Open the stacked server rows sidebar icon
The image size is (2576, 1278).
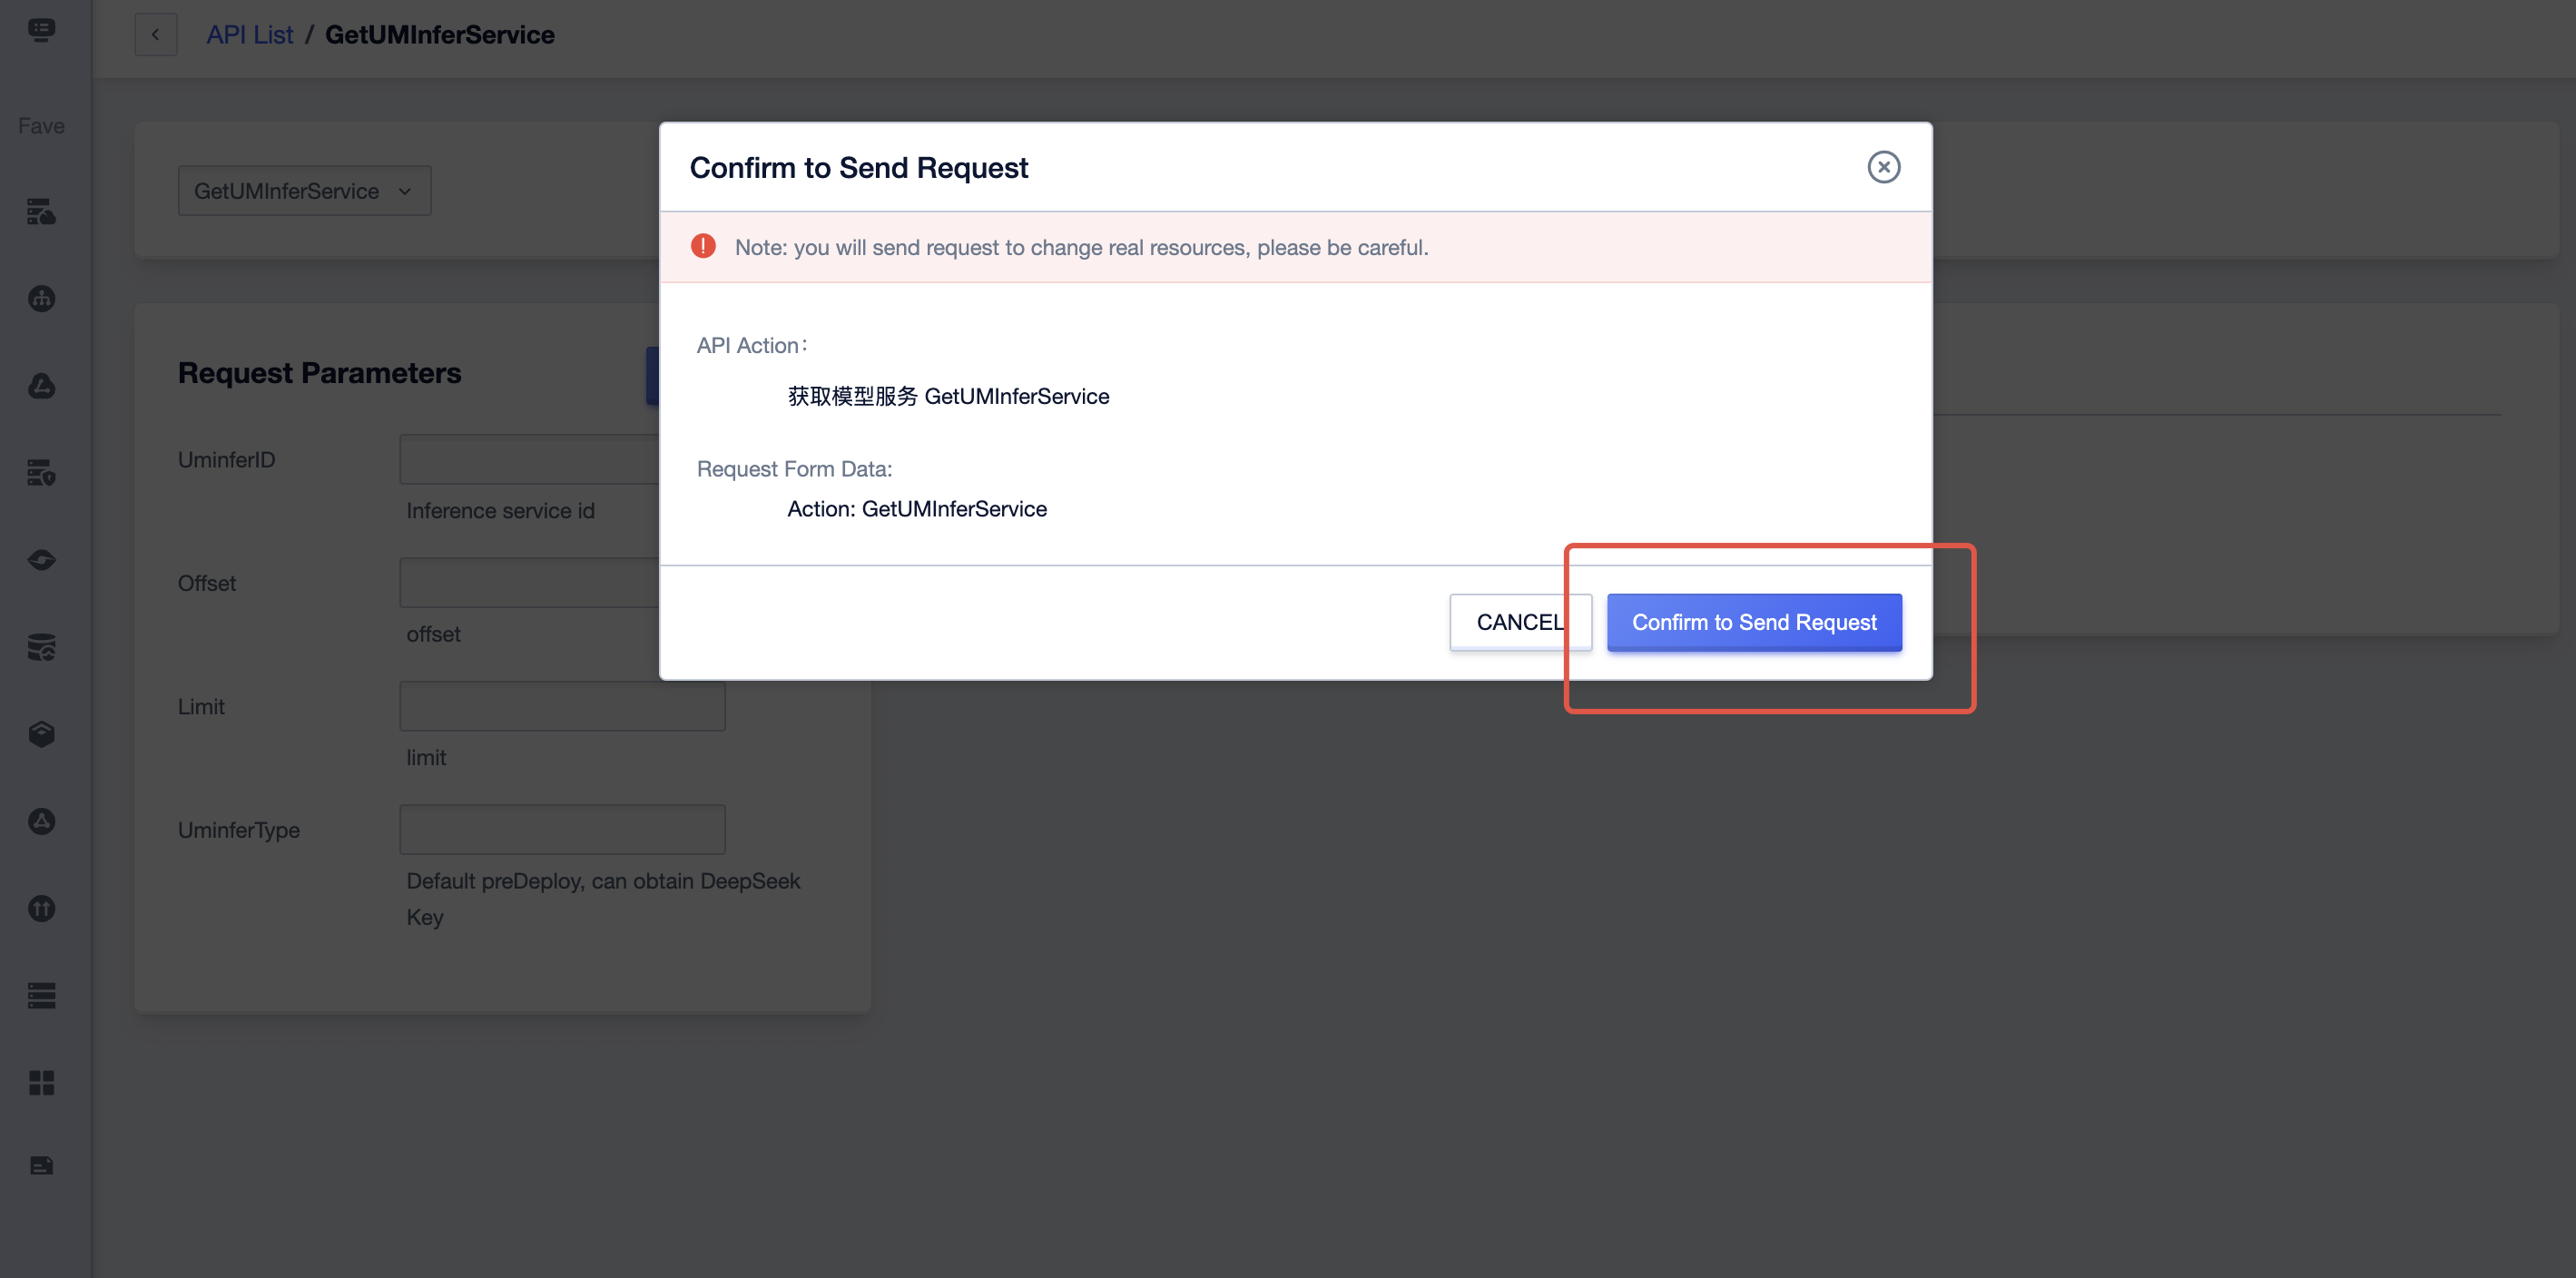(41, 995)
